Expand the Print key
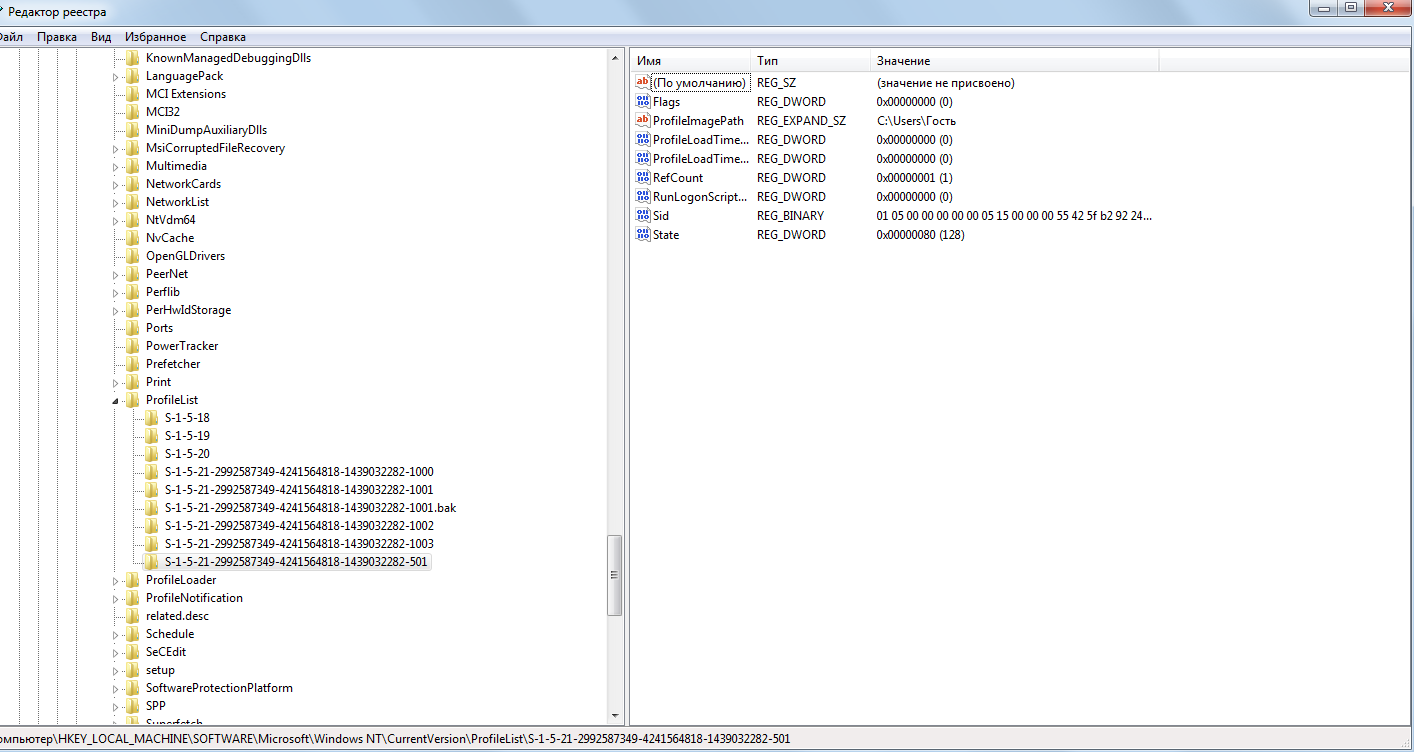This screenshot has height=752, width=1414. coord(115,383)
